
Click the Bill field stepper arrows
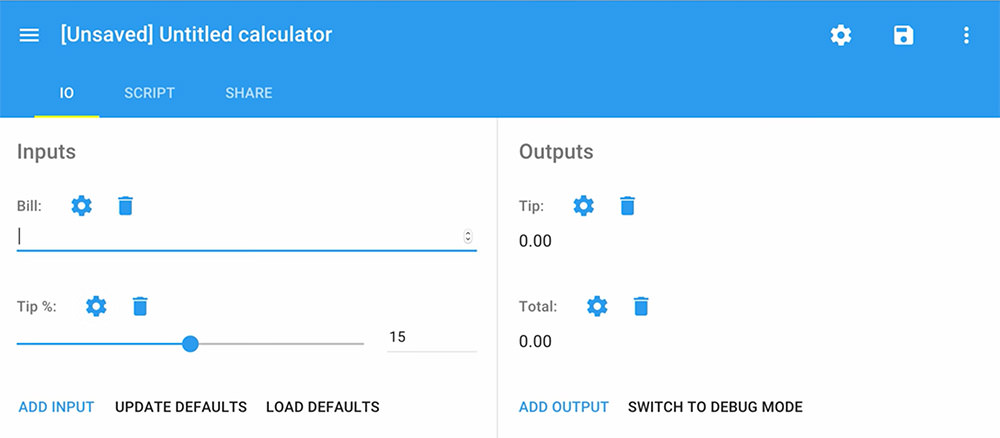click(468, 237)
